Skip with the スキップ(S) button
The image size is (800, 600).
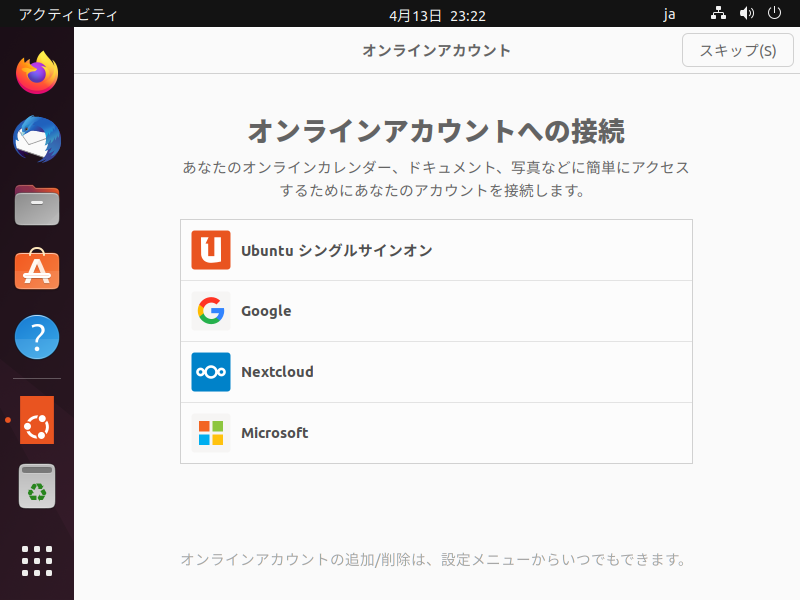[738, 50]
